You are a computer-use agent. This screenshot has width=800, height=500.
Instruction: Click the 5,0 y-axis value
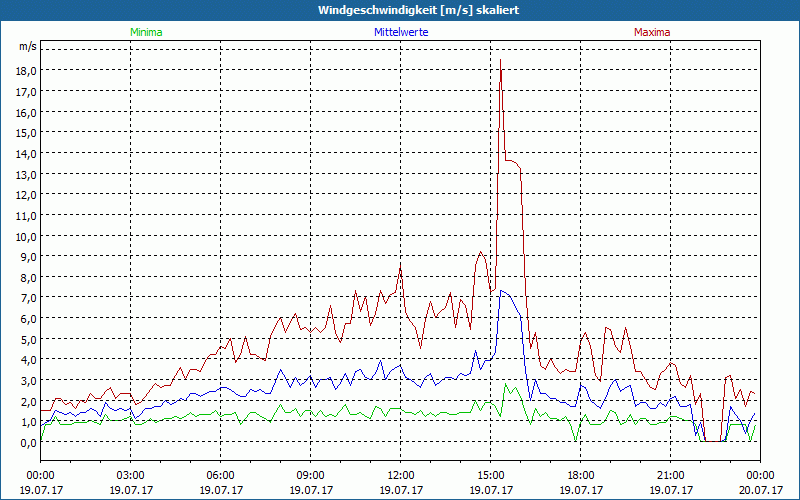coord(30,340)
